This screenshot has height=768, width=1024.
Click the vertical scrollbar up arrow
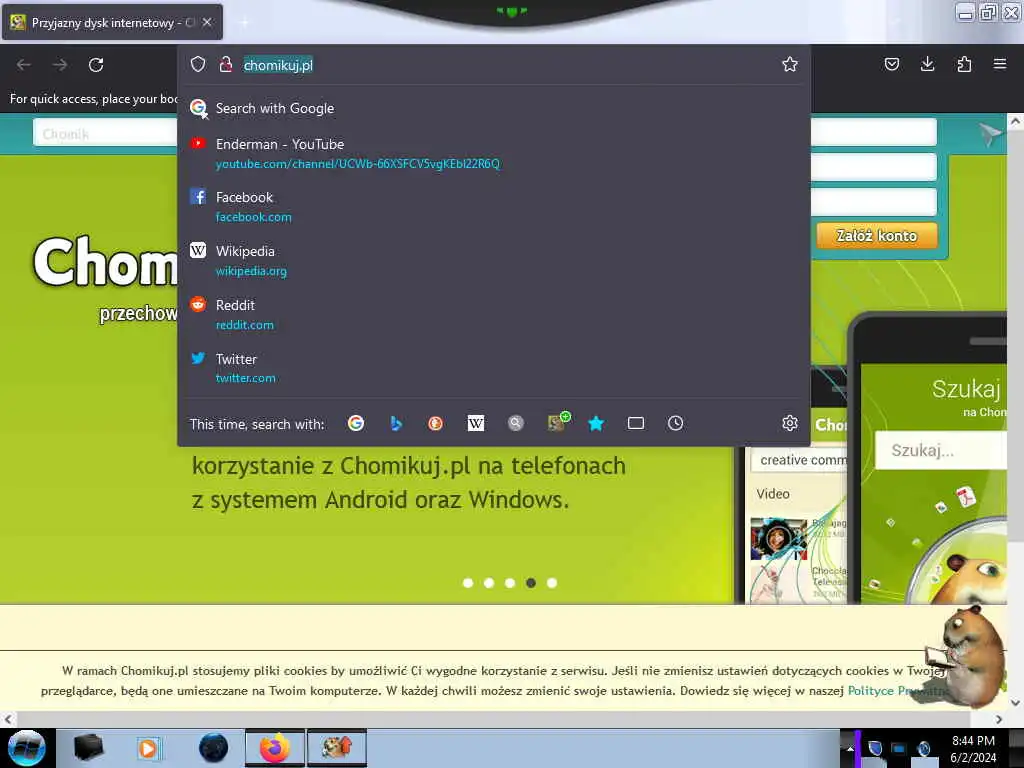(1015, 121)
